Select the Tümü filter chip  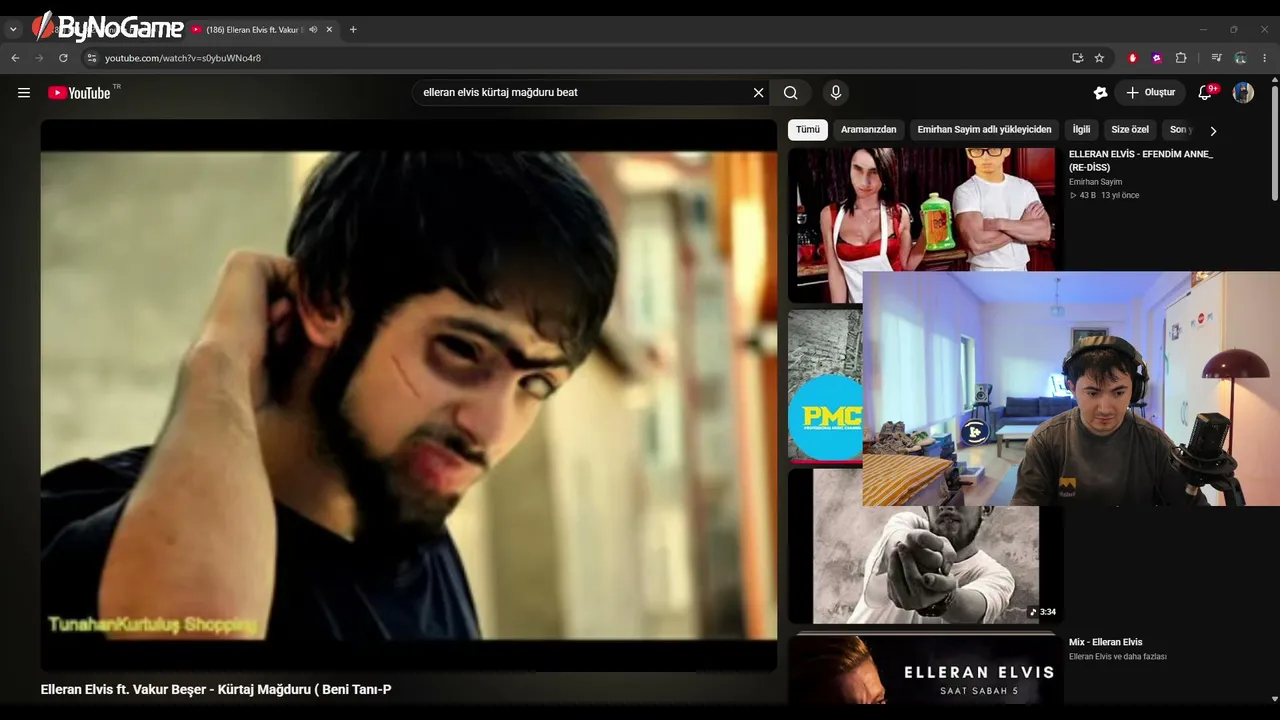click(x=808, y=130)
